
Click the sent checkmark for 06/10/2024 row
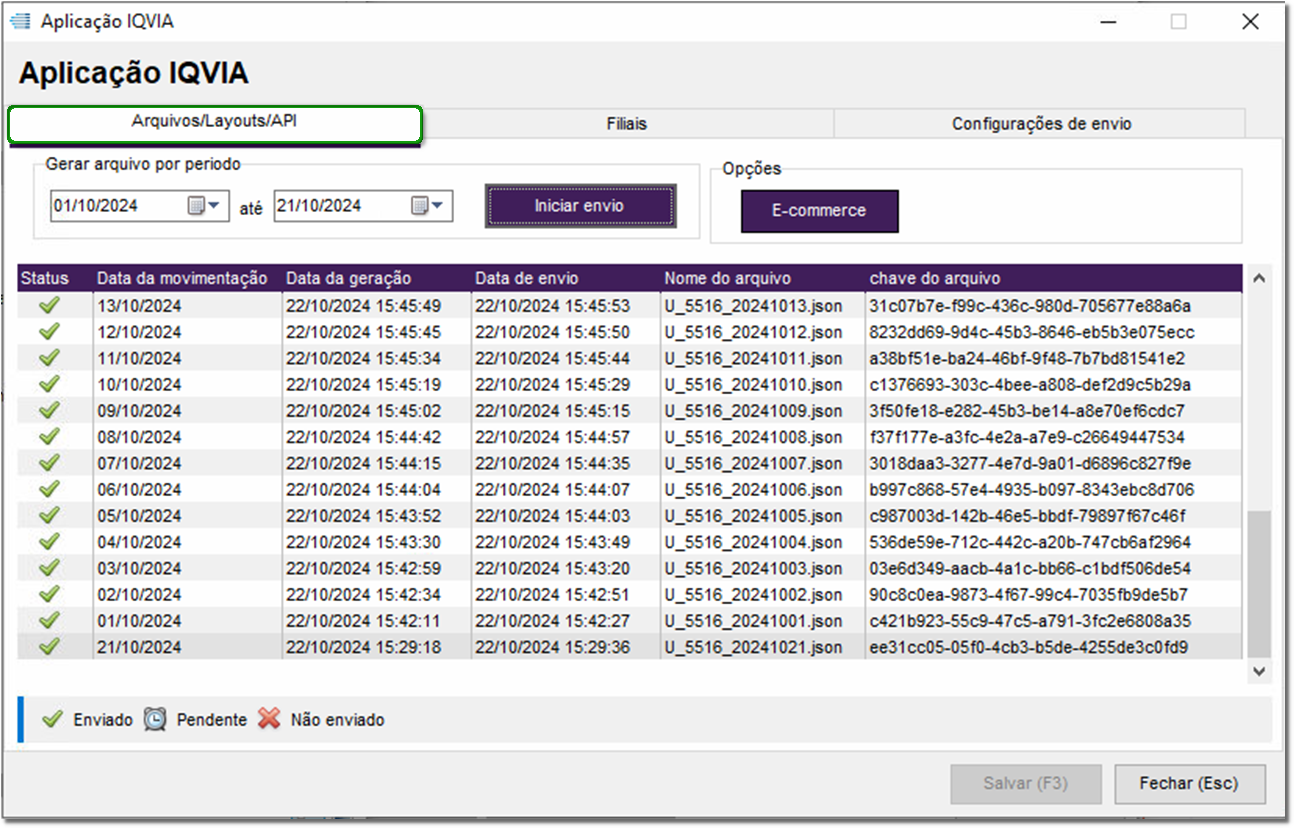pyautogui.click(x=49, y=489)
